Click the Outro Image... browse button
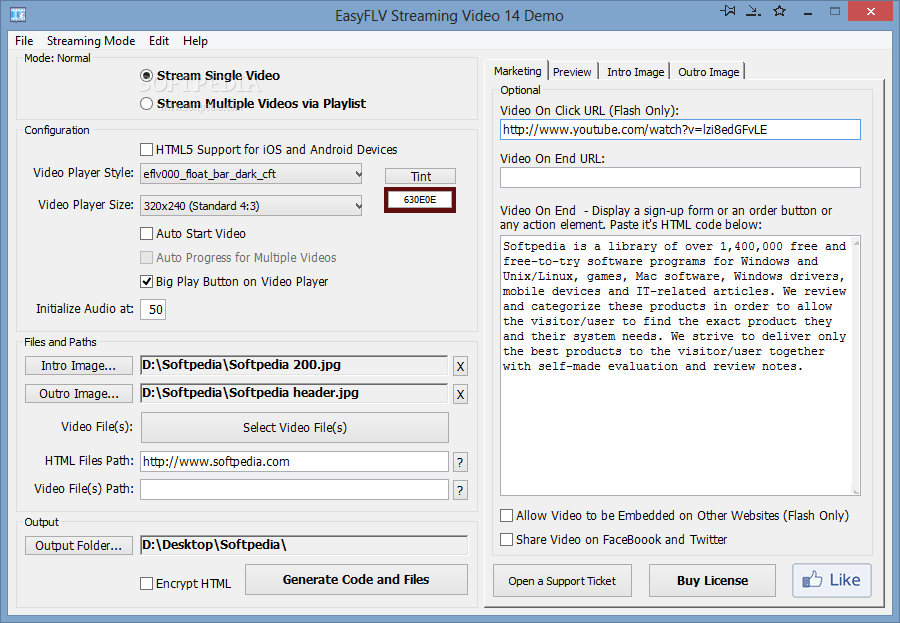 pos(79,394)
